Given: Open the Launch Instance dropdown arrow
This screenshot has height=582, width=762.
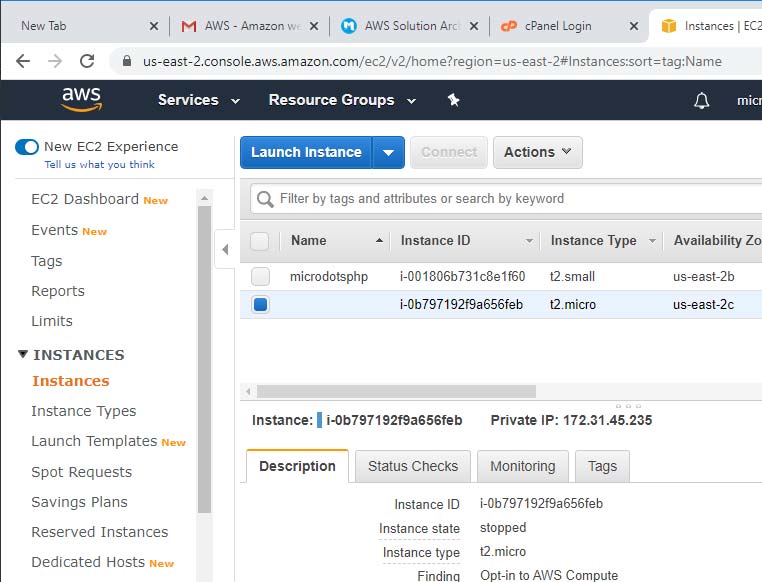Looking at the screenshot, I should tap(388, 153).
